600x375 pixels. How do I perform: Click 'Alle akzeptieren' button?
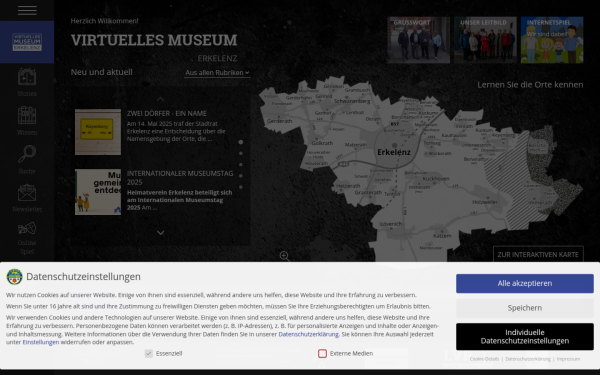pyautogui.click(x=525, y=284)
